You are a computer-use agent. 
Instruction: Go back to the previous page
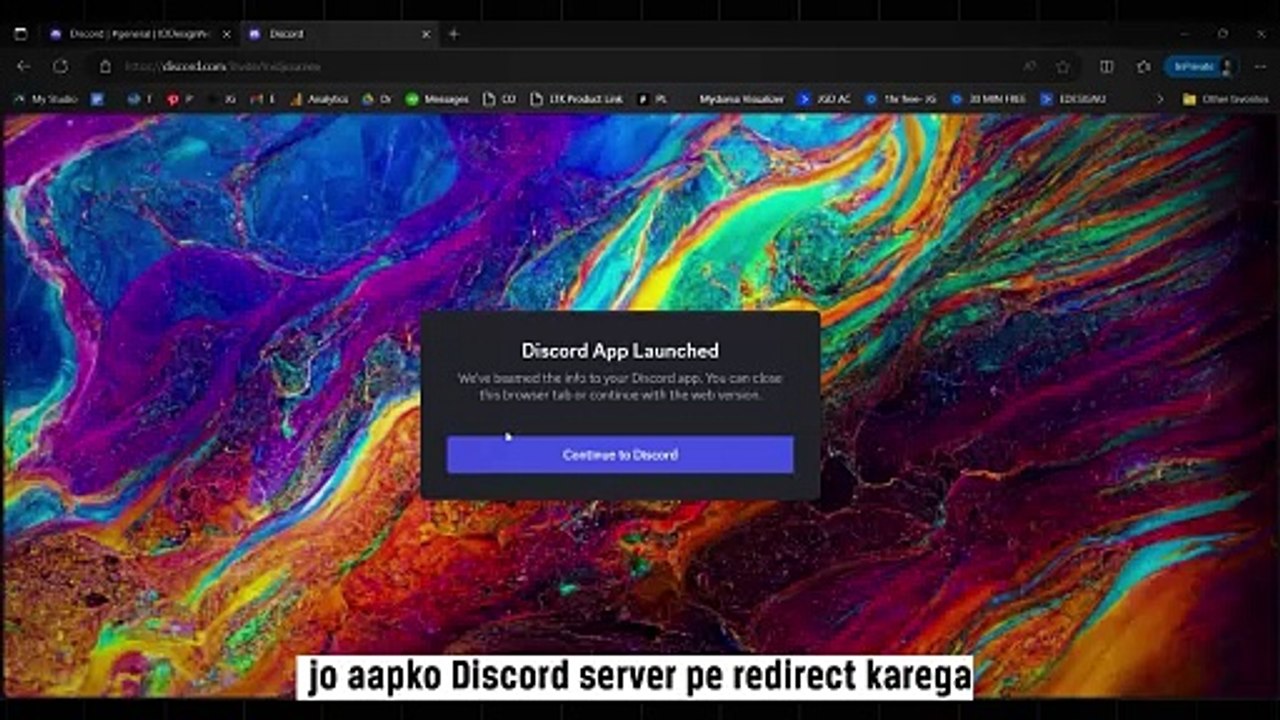(x=24, y=67)
